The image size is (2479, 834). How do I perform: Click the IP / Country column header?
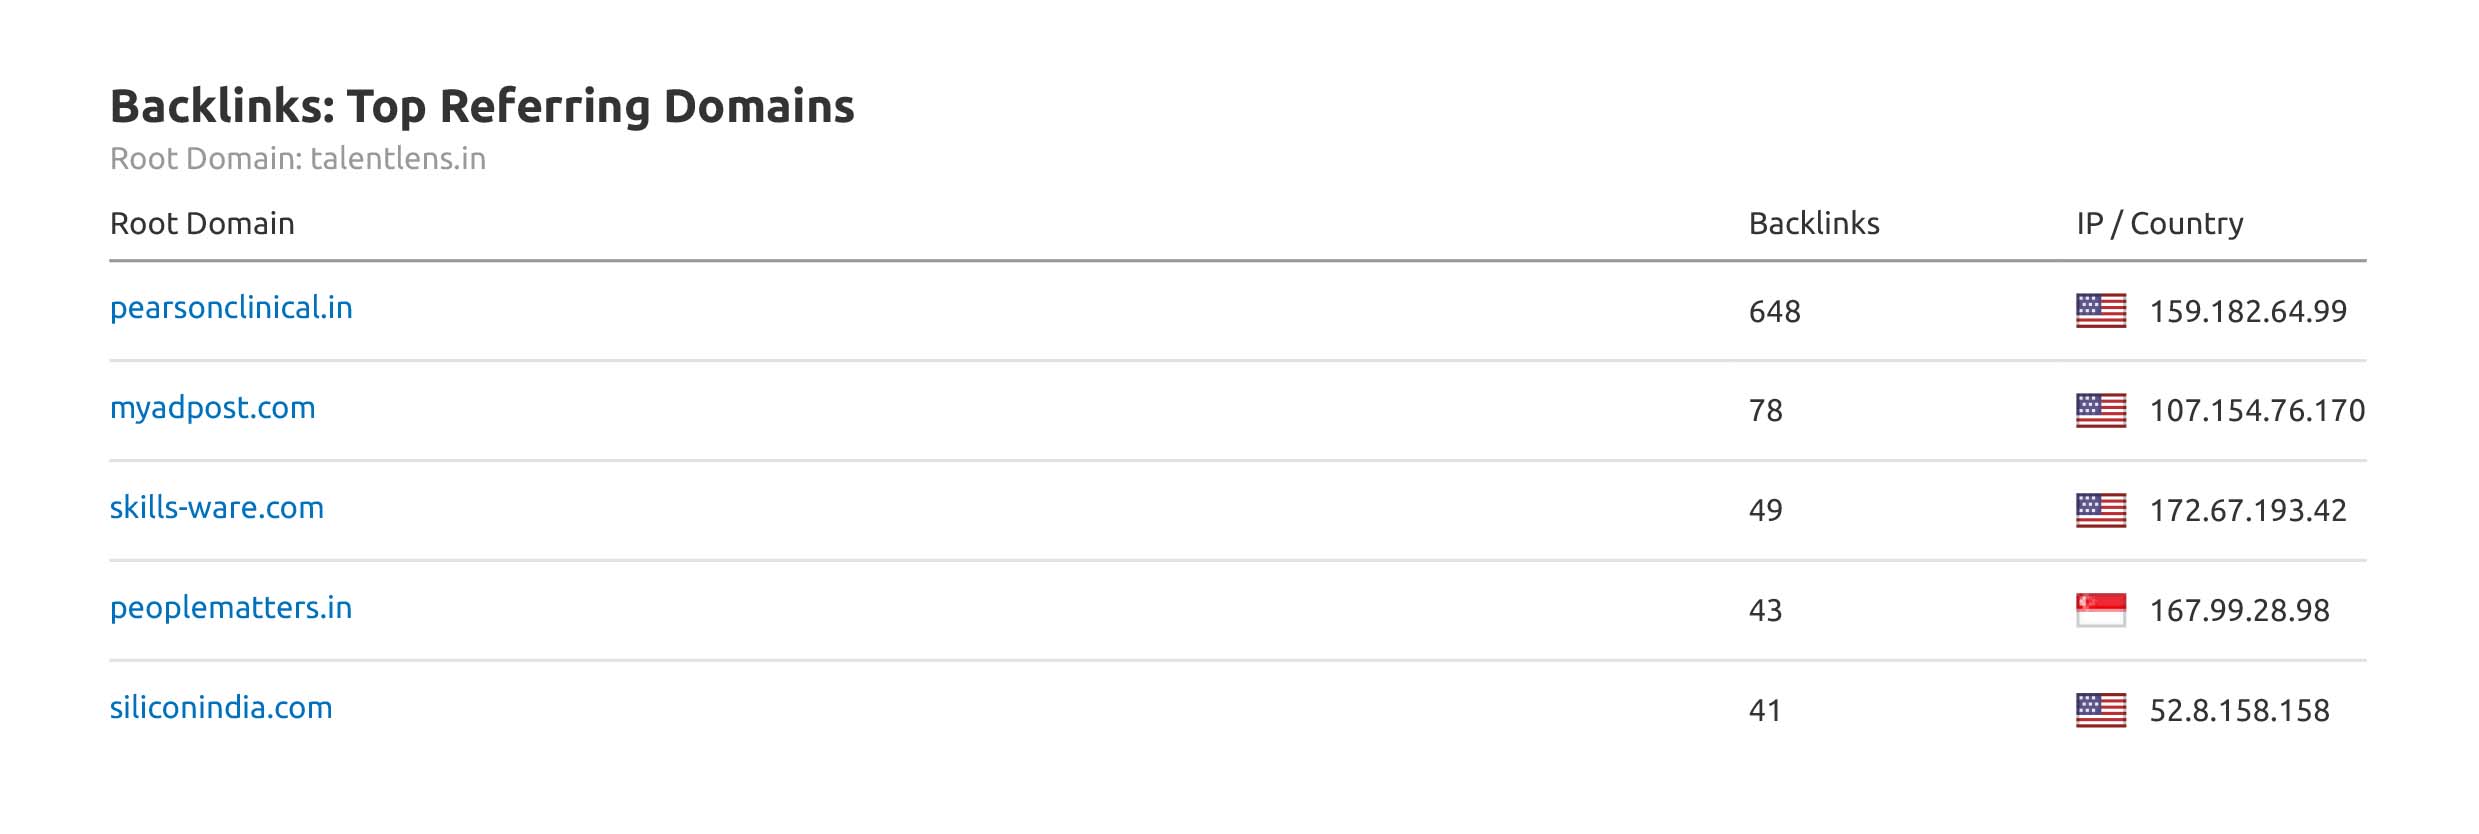coord(2159,223)
